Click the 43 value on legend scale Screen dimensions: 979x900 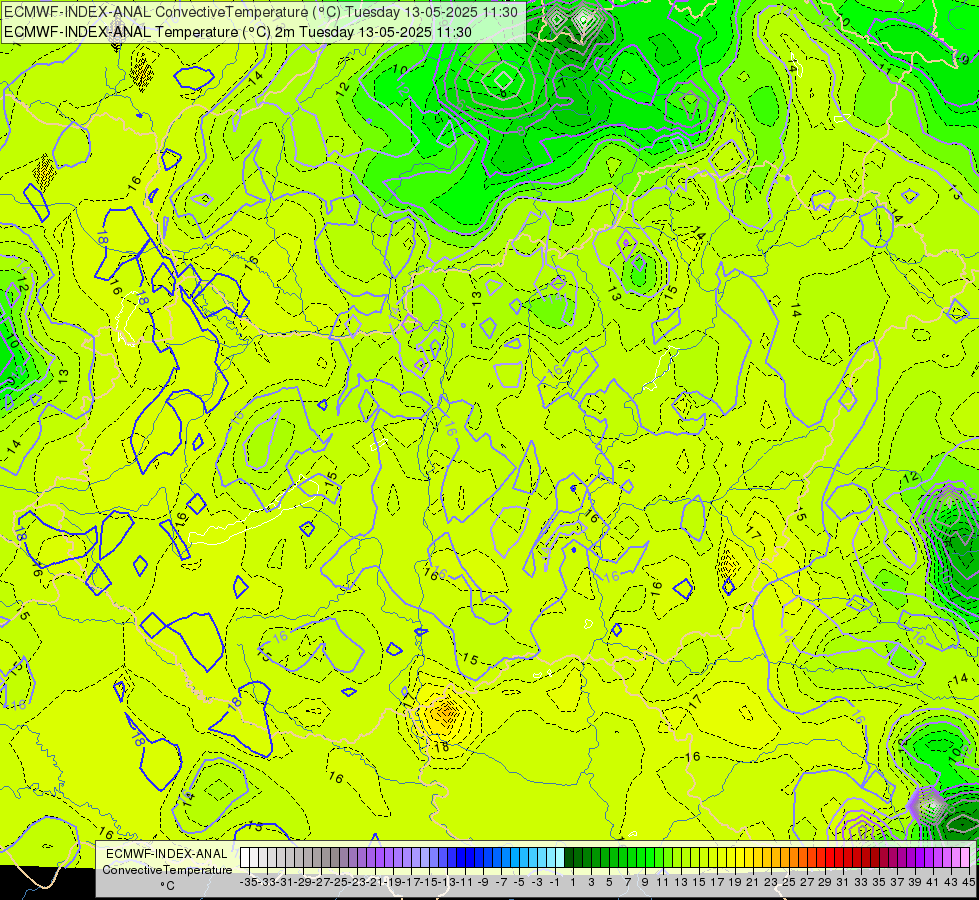tap(952, 882)
